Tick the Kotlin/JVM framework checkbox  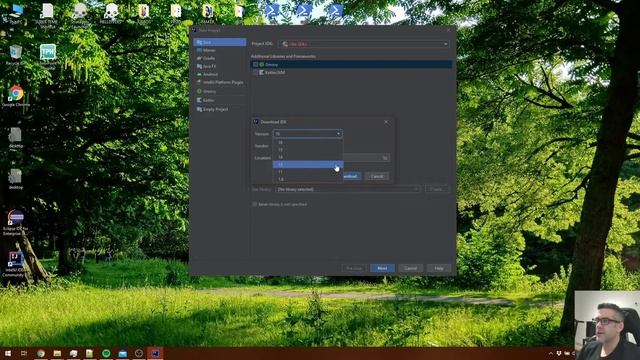pyautogui.click(x=256, y=72)
